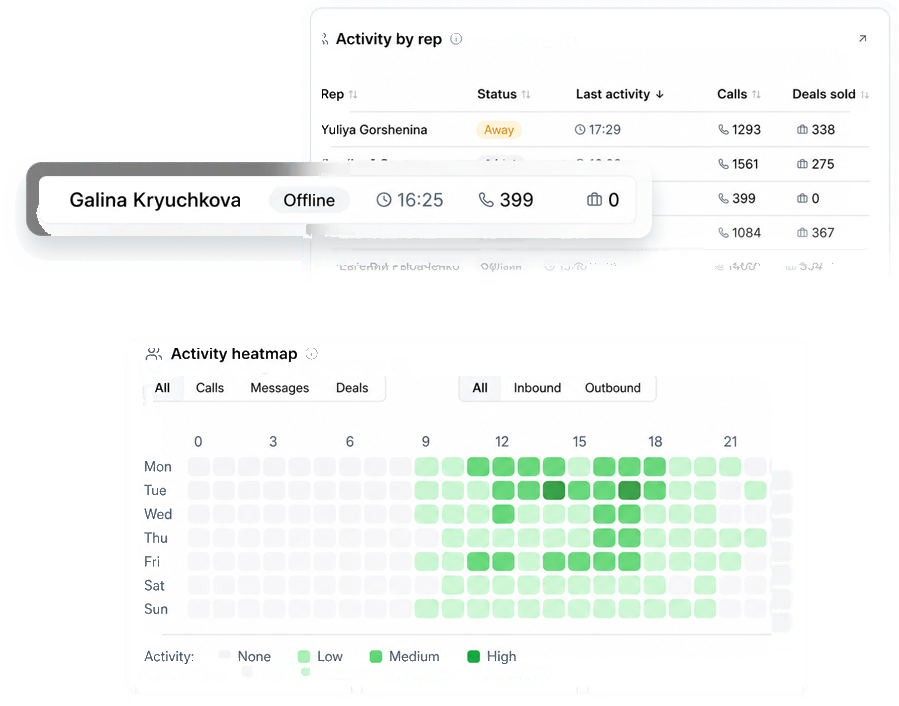Switch heatmap to the Deals tab
899x706 pixels.
point(352,388)
